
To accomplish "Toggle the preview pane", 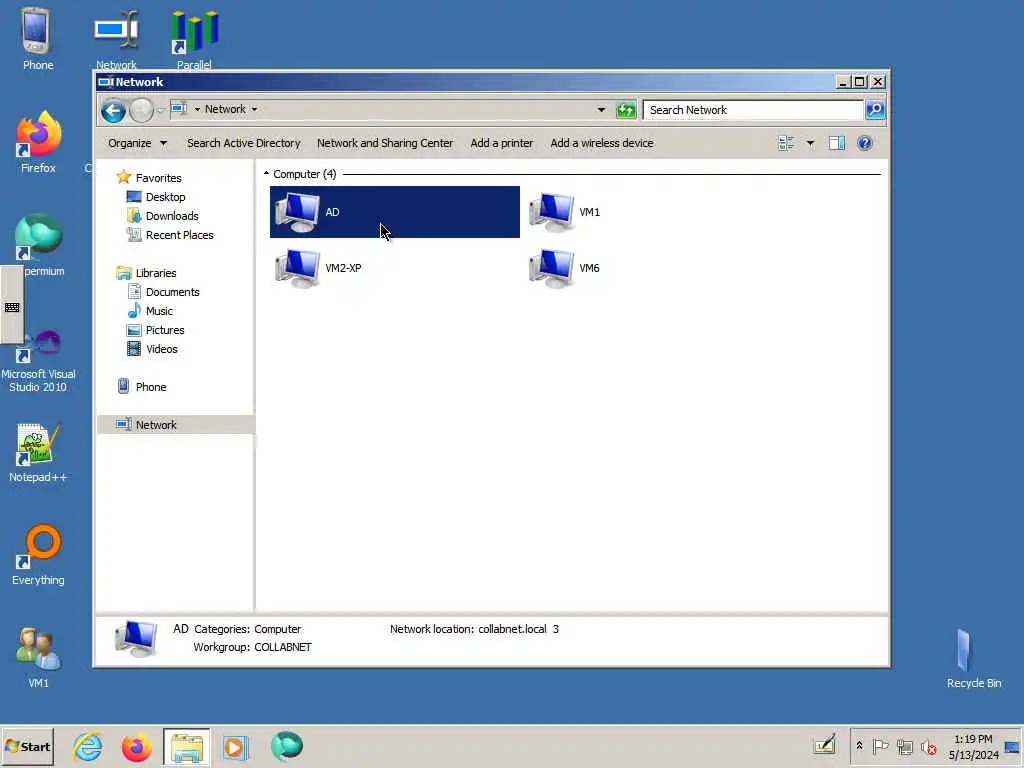I will click(837, 143).
